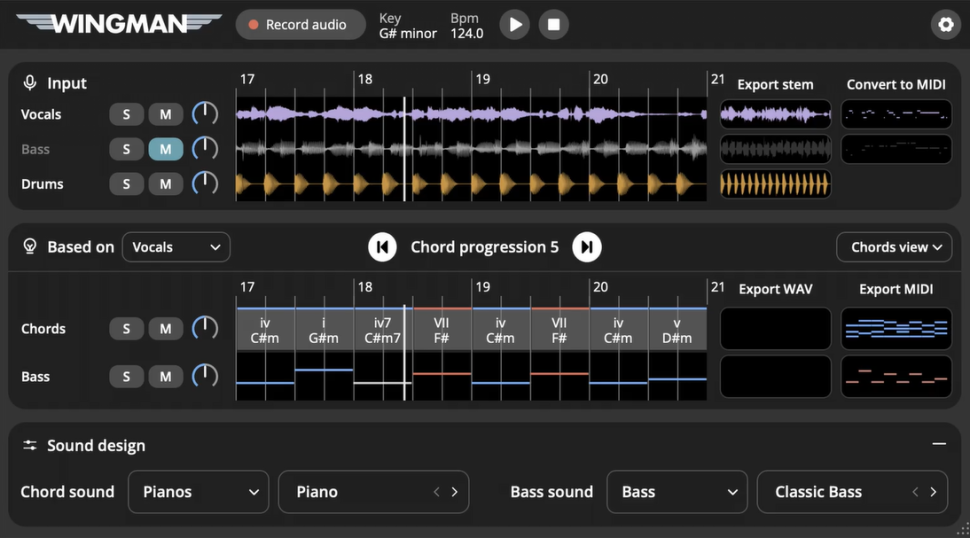The image size is (970, 538).
Task: Skip to next chord progression
Action: [587, 247]
